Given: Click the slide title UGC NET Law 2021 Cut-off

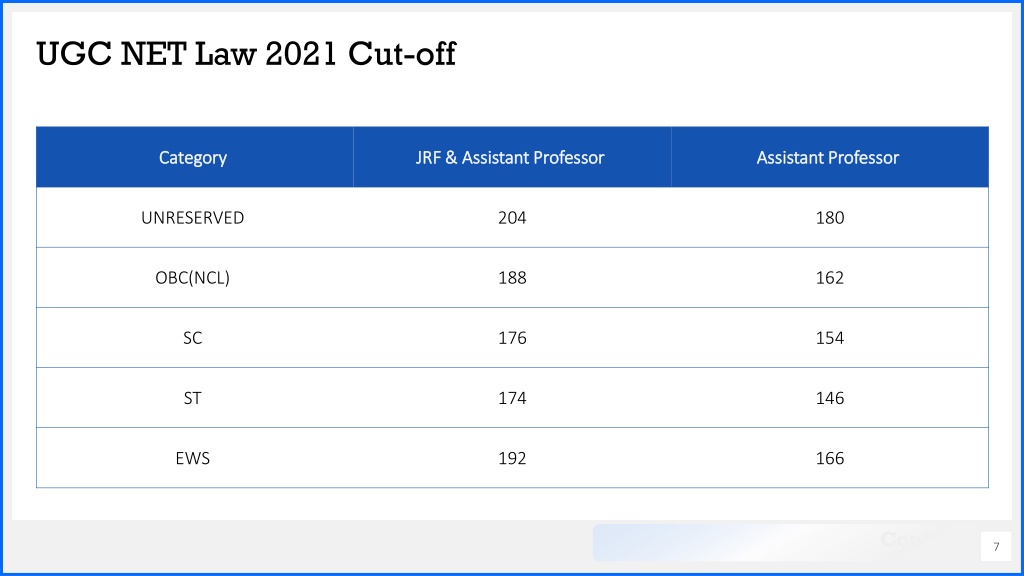Looking at the screenshot, I should point(246,54).
